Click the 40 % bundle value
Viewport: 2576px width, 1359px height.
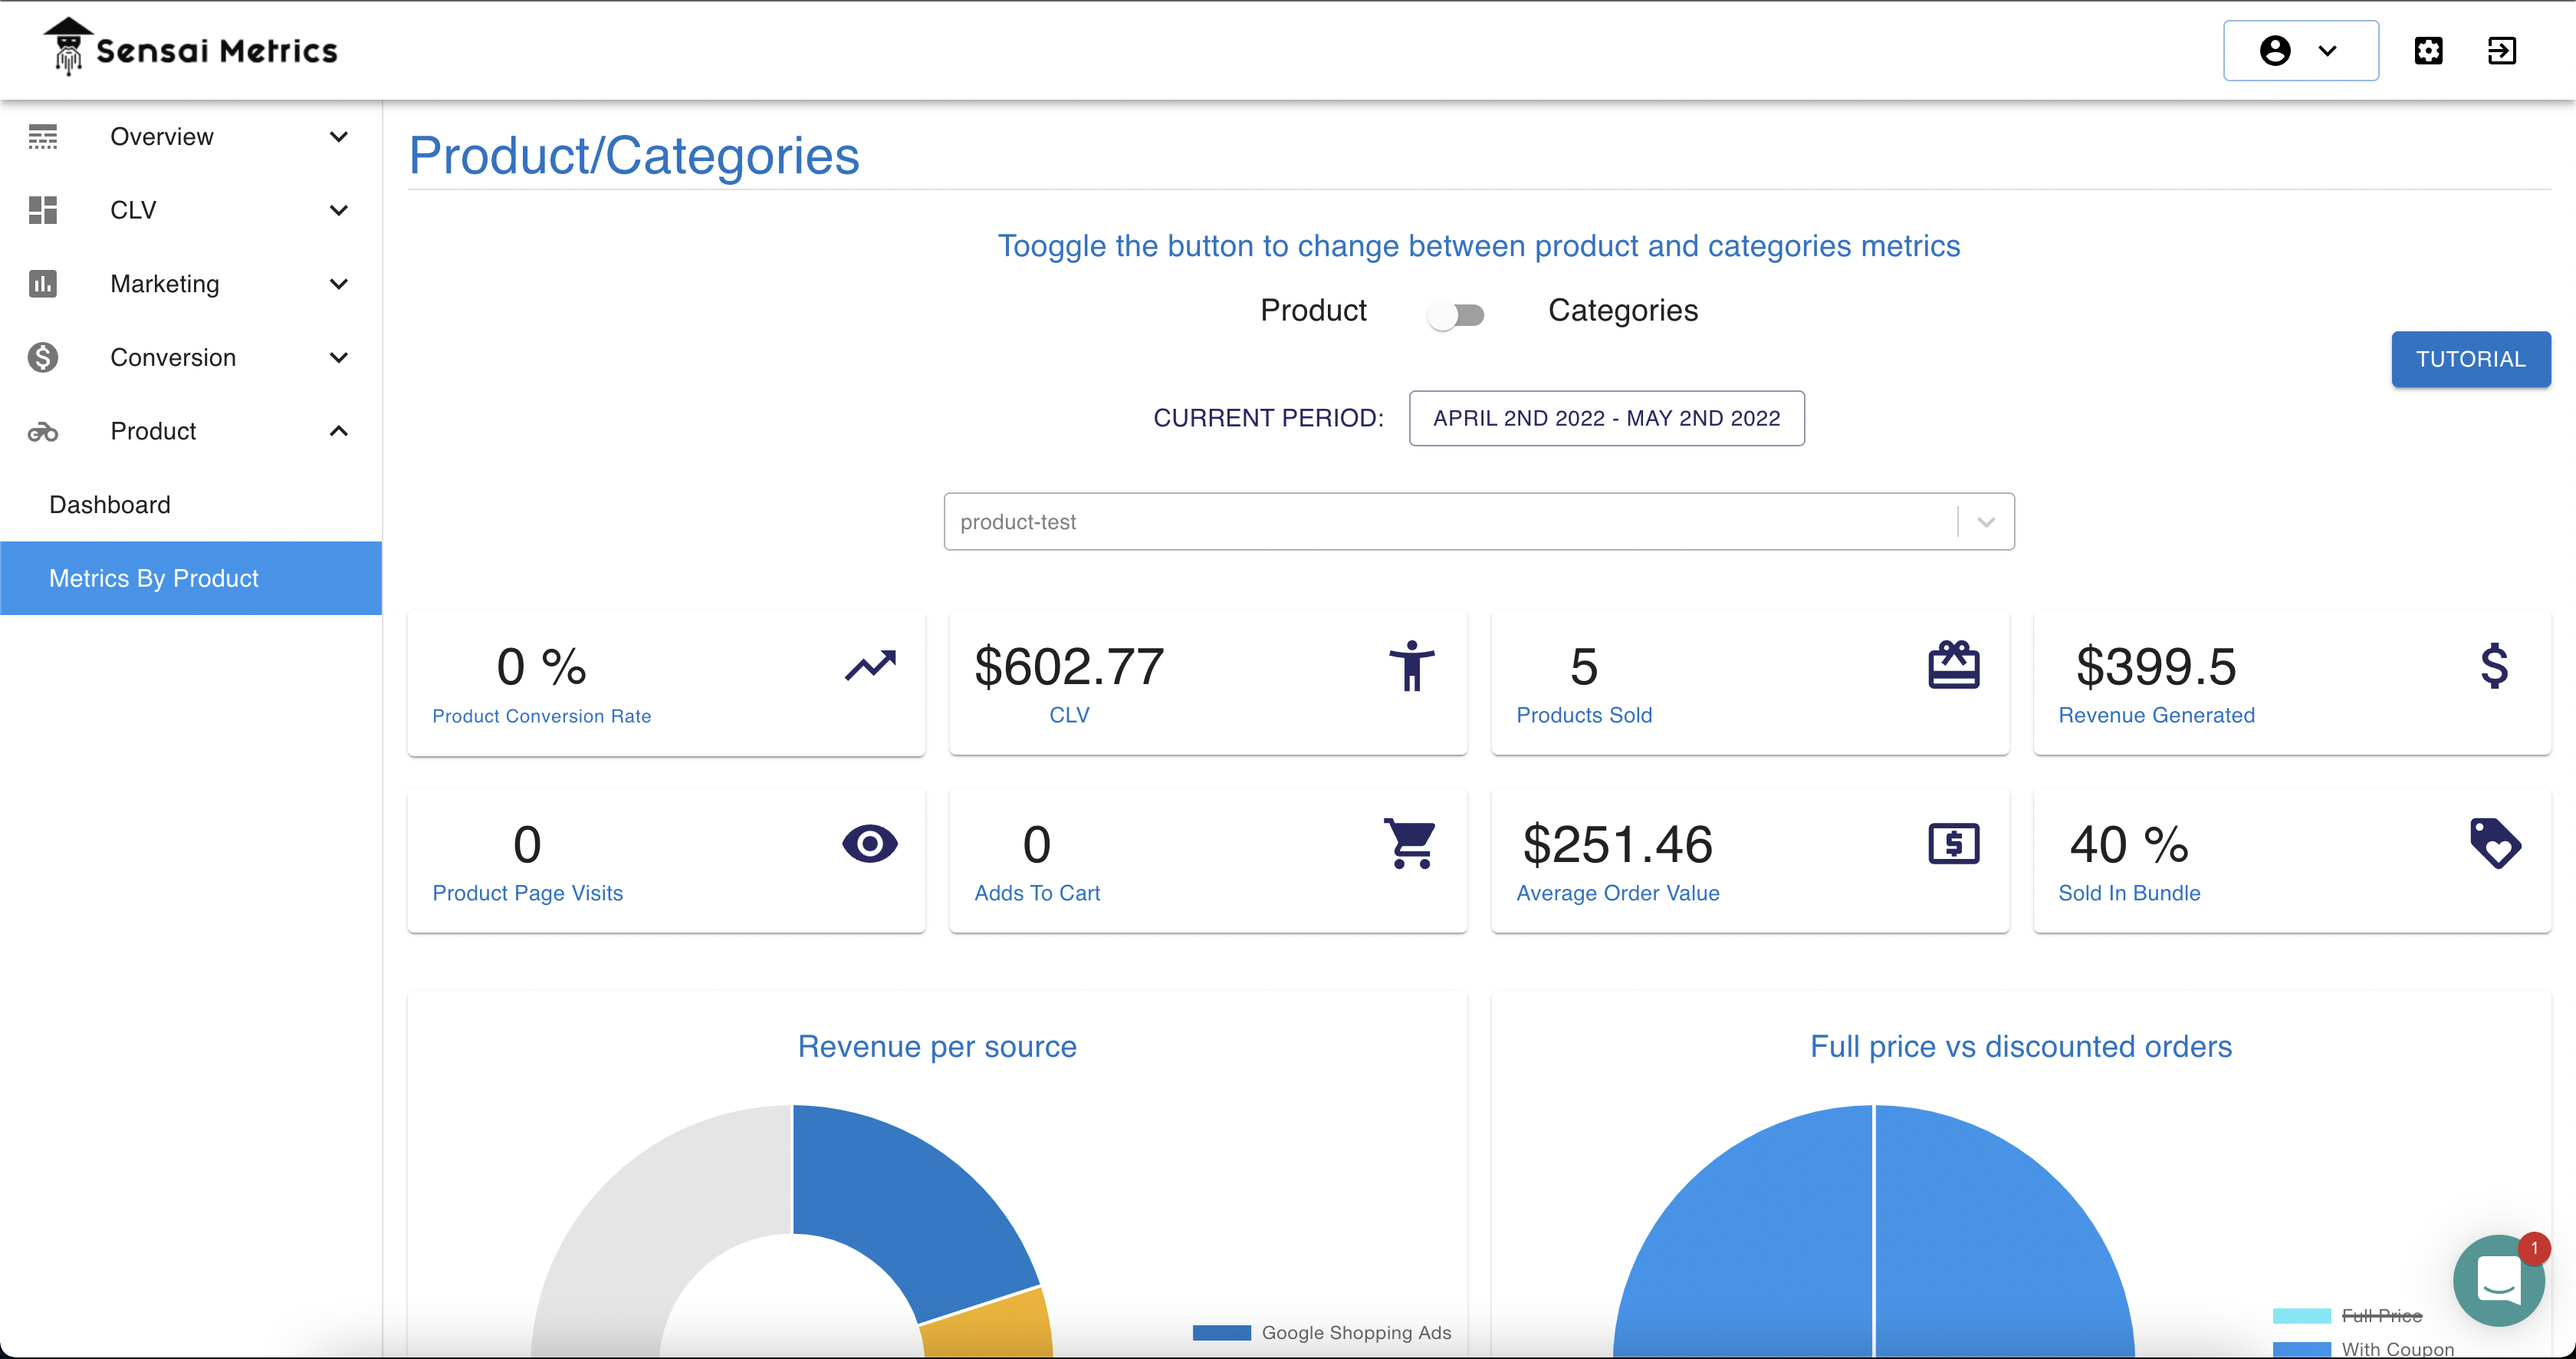click(2129, 845)
